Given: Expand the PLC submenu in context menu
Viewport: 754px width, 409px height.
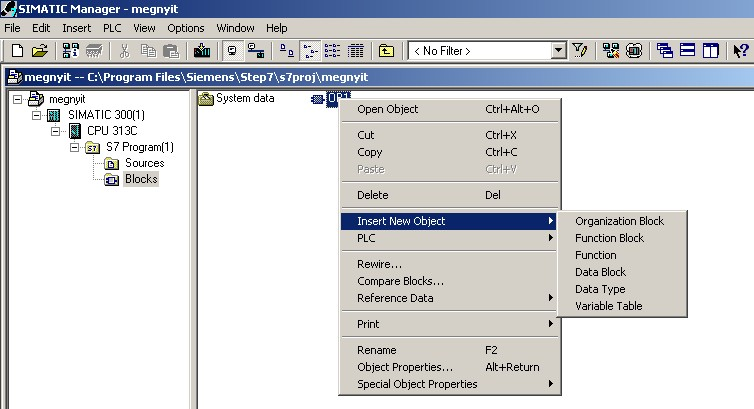Looking at the screenshot, I should [x=450, y=238].
